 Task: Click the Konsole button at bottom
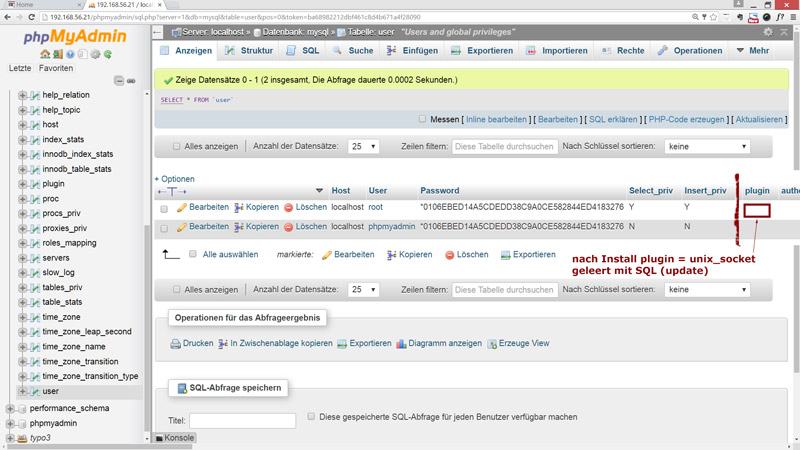(175, 438)
